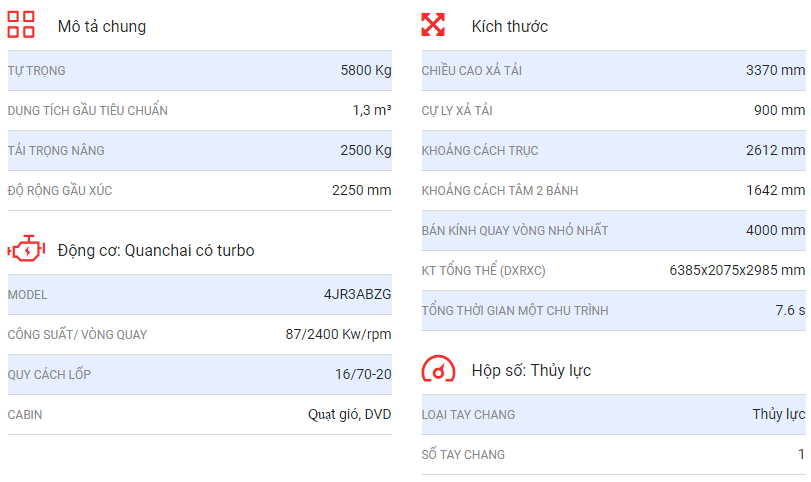Select the tire spec 16/70-20
Viewport: 811px width, 482px height.
tap(363, 374)
